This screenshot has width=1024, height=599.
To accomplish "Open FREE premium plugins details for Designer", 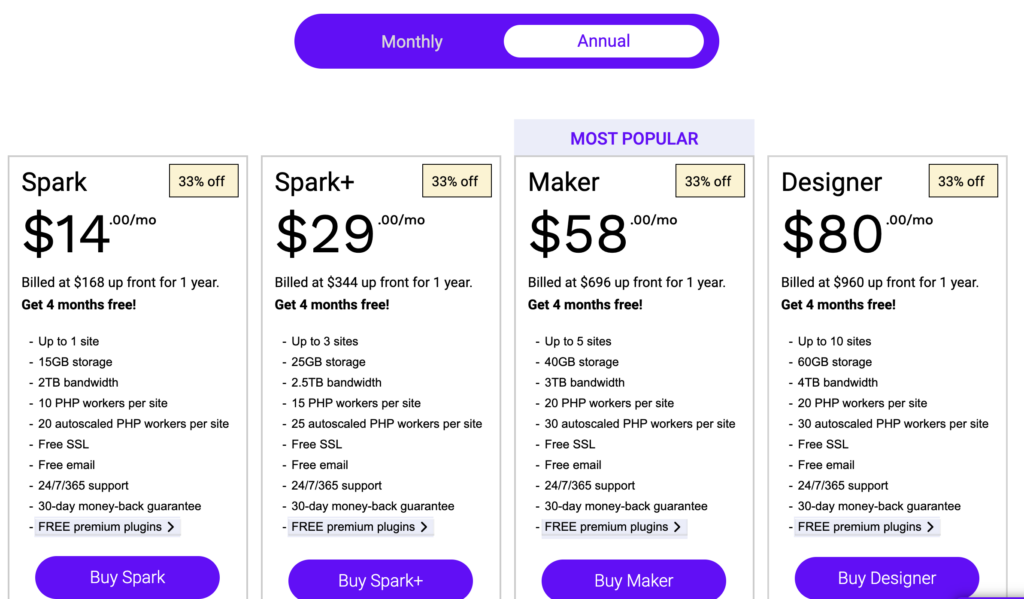I will [866, 526].
